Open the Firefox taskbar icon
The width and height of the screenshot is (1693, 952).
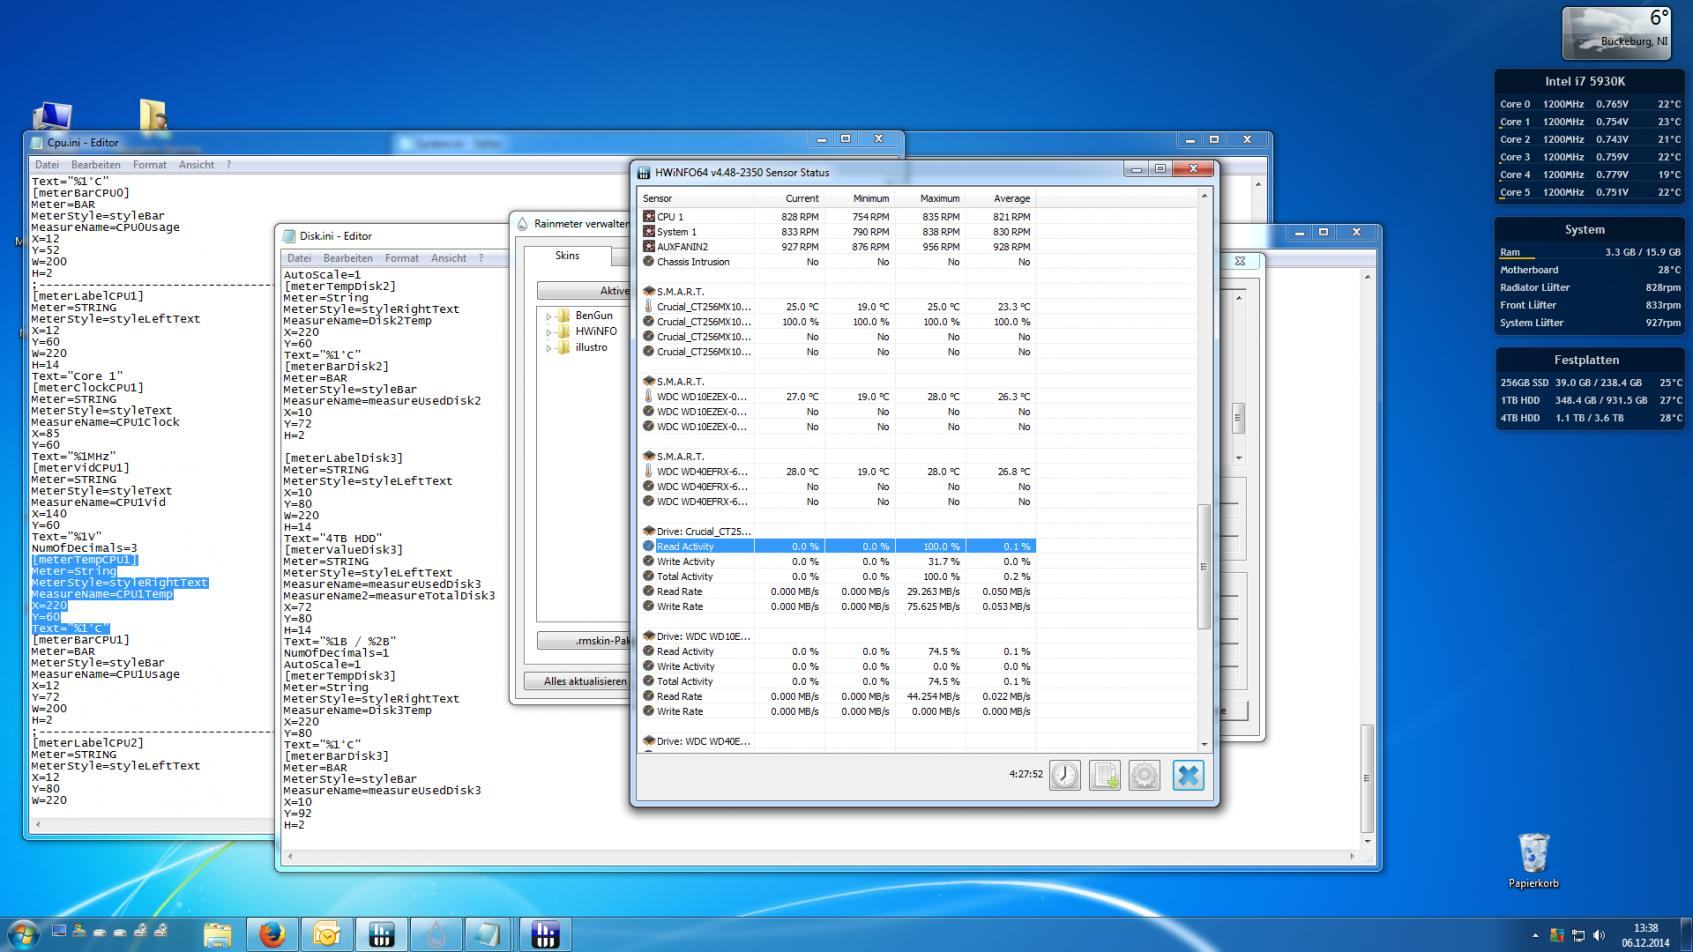click(271, 934)
